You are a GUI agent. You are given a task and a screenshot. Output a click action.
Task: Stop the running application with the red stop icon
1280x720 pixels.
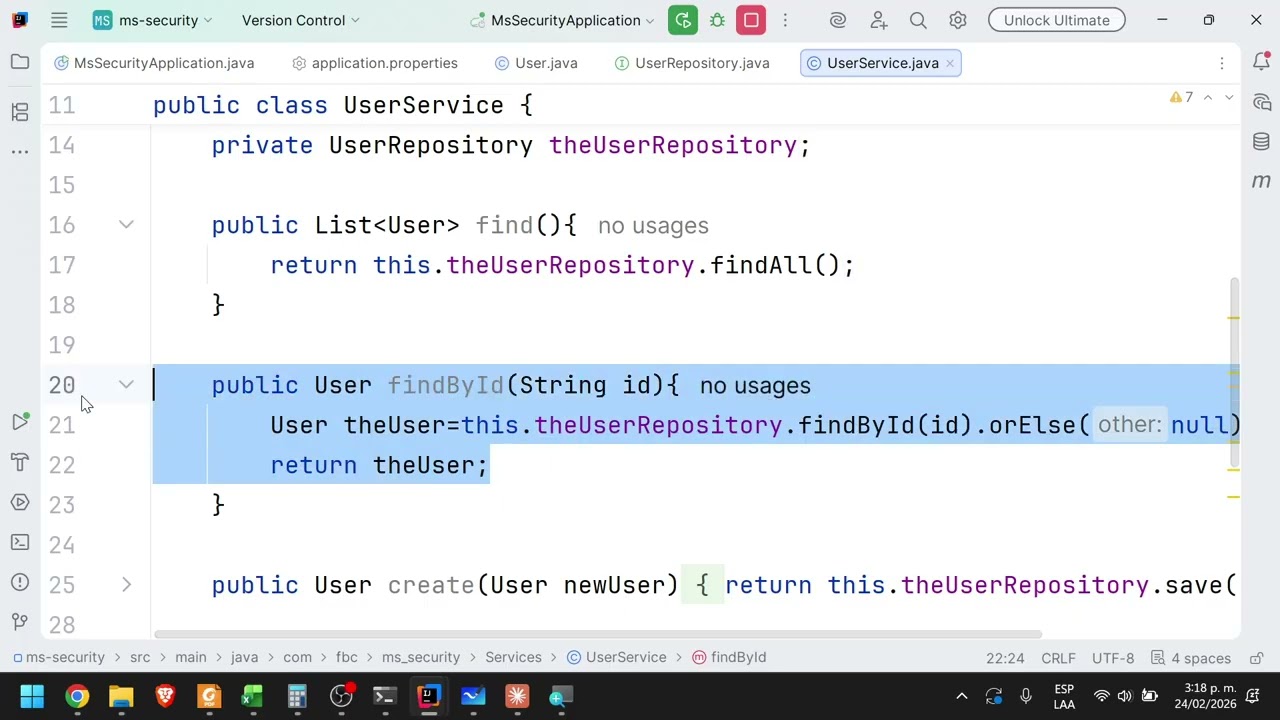pyautogui.click(x=751, y=20)
